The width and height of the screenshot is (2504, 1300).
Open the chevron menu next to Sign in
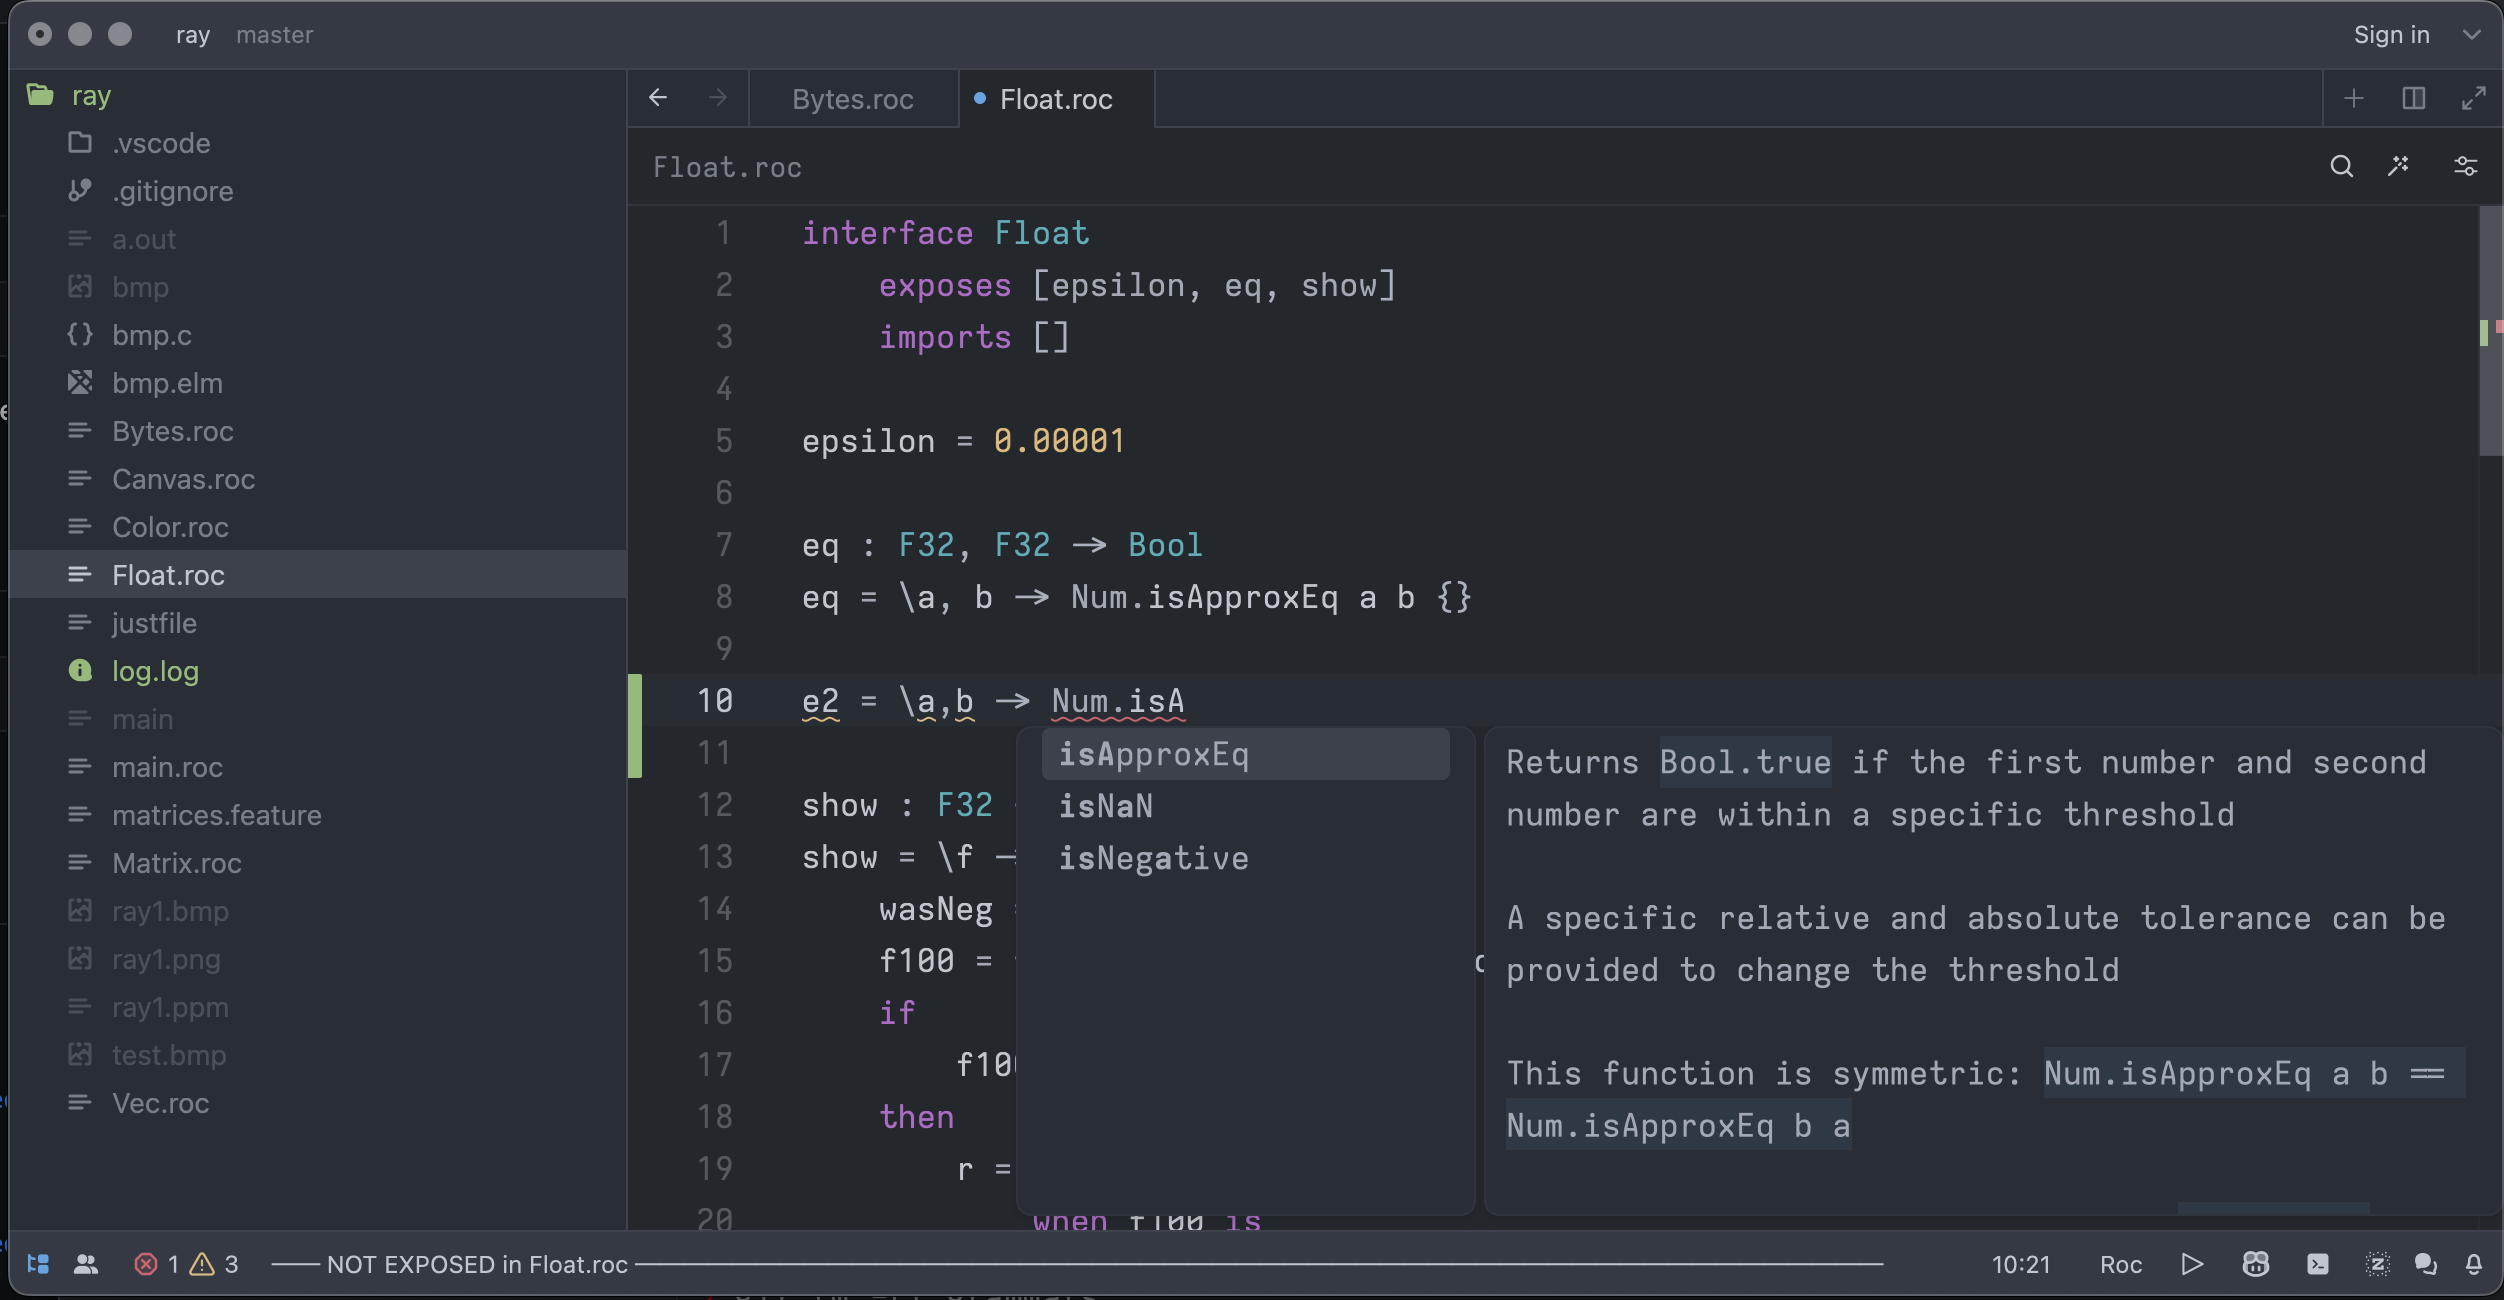2472,35
